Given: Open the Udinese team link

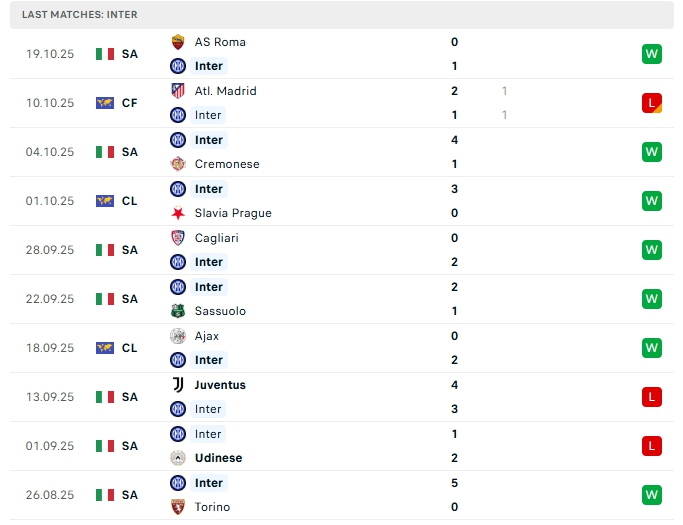Looking at the screenshot, I should [x=218, y=458].
